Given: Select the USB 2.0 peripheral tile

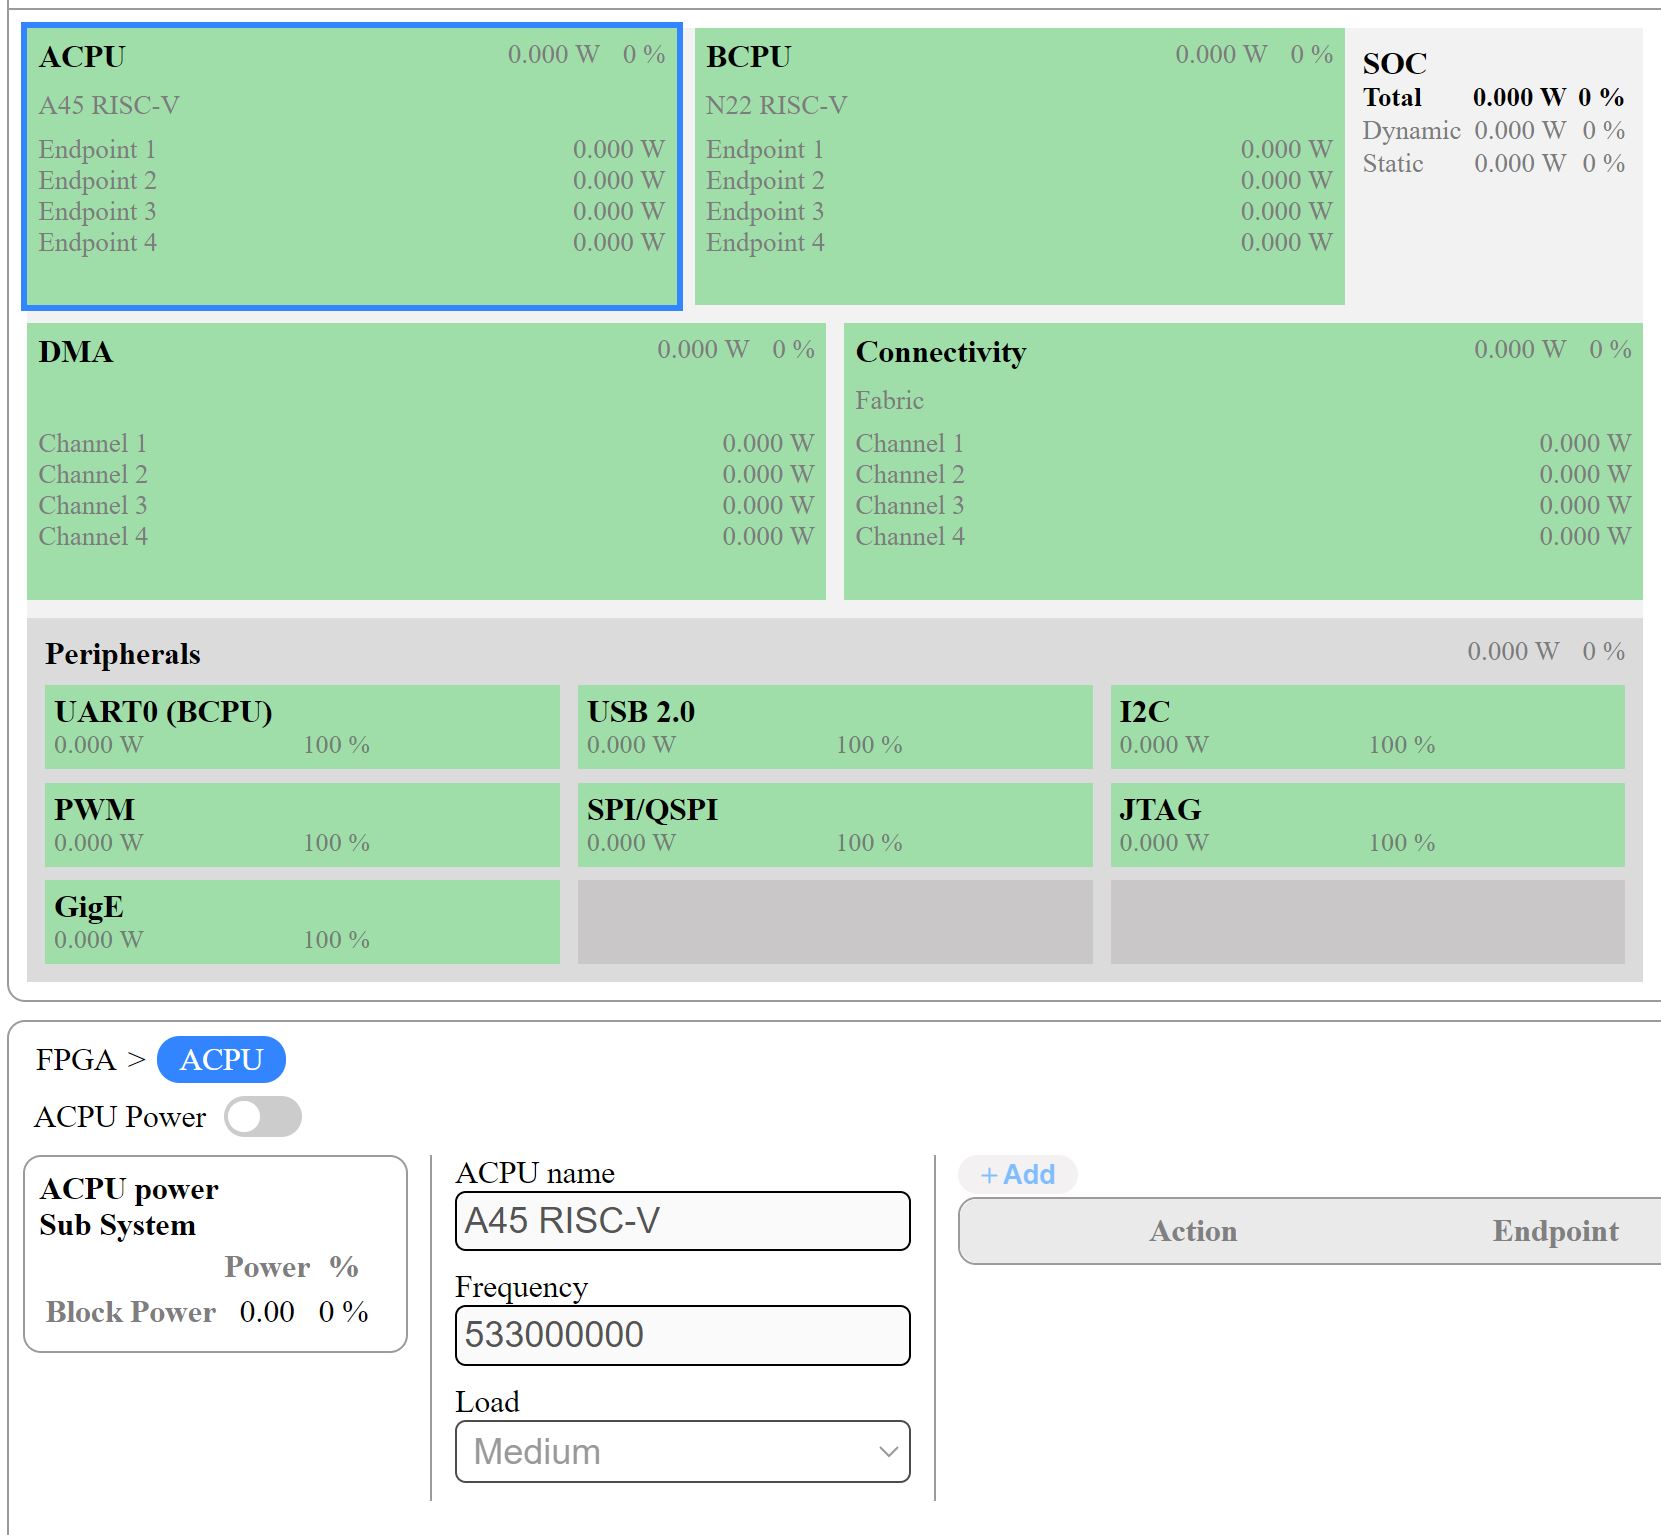Looking at the screenshot, I should pyautogui.click(x=835, y=727).
